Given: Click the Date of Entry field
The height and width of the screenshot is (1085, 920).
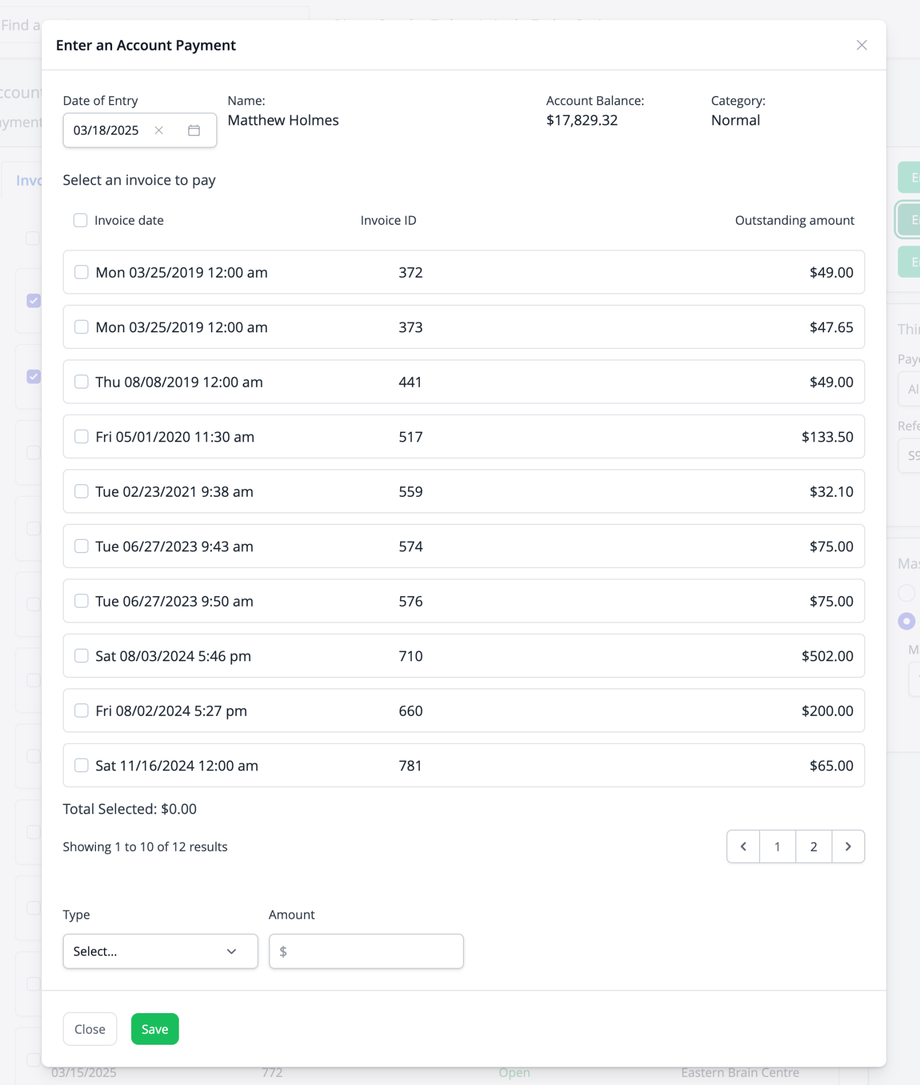Looking at the screenshot, I should tap(110, 131).
